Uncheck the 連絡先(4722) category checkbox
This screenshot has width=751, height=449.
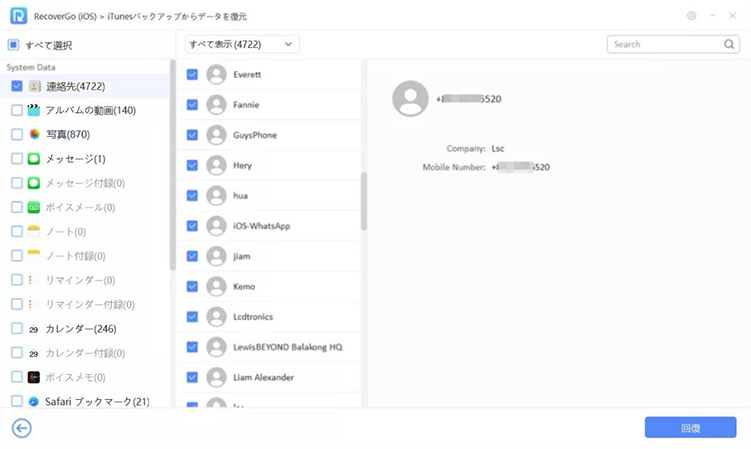click(17, 86)
